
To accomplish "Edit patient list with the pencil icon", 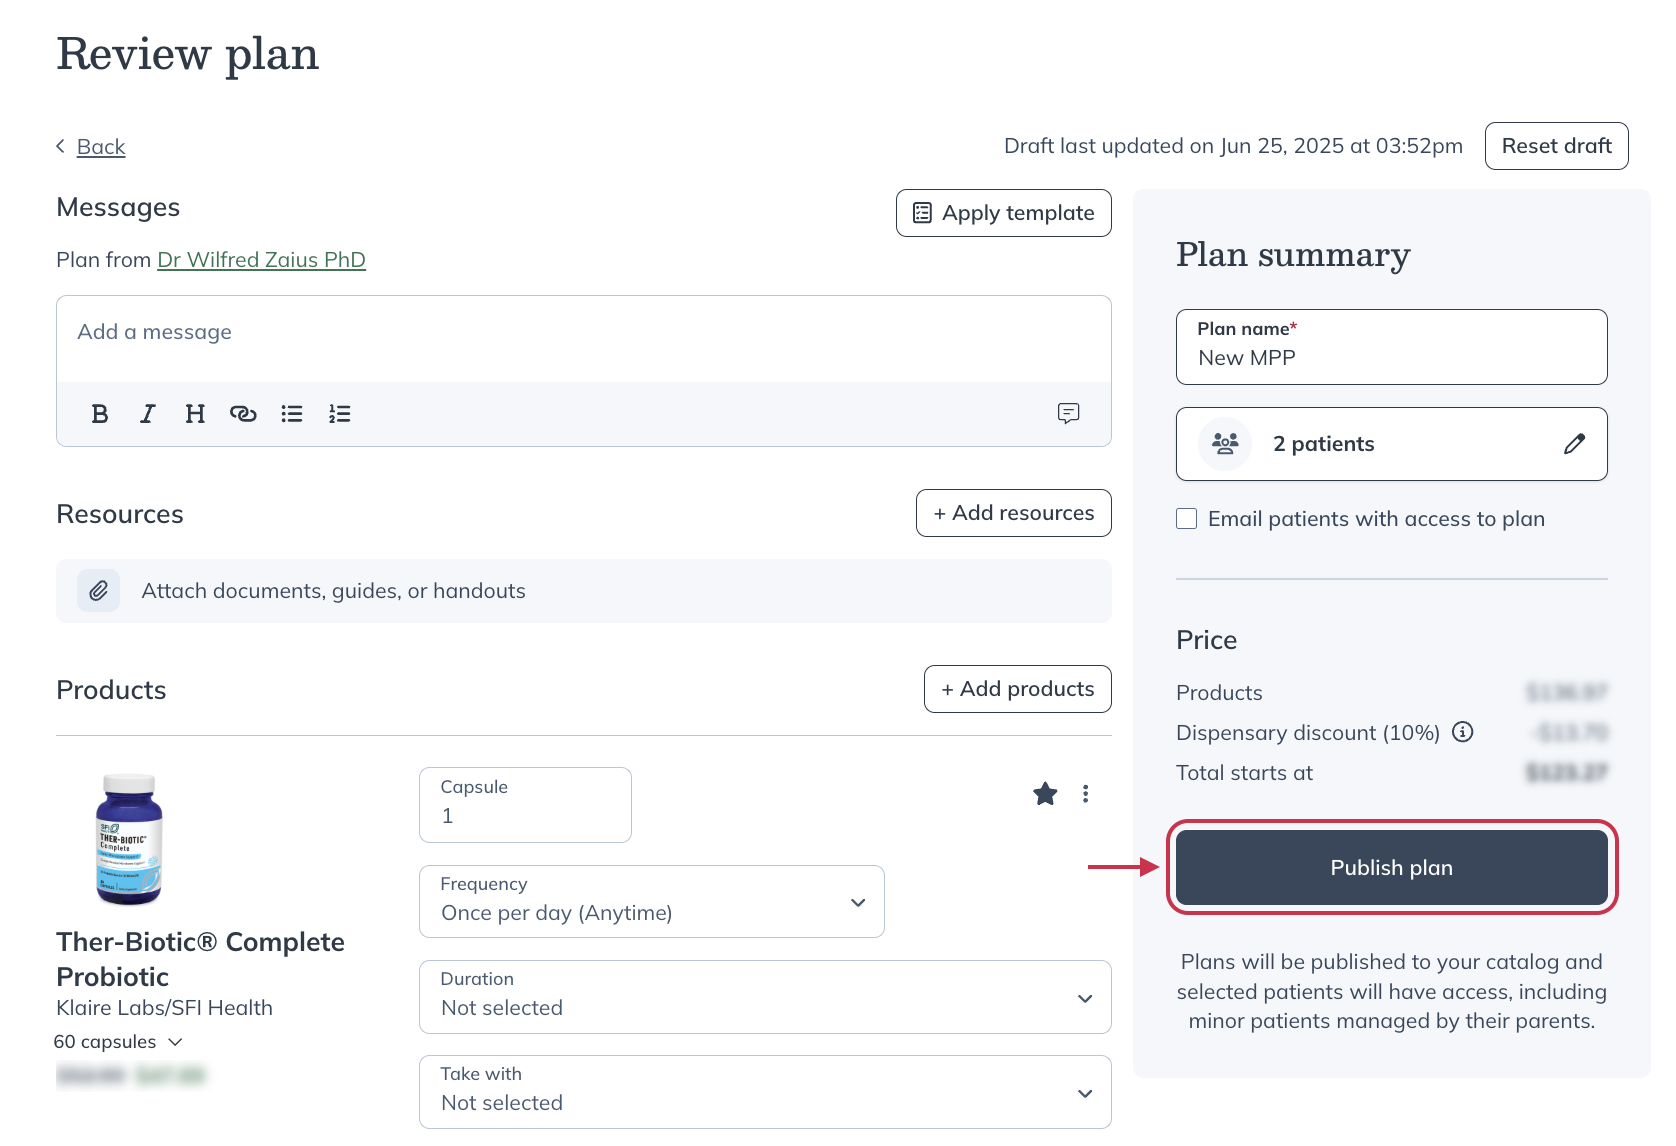I will point(1575,443).
